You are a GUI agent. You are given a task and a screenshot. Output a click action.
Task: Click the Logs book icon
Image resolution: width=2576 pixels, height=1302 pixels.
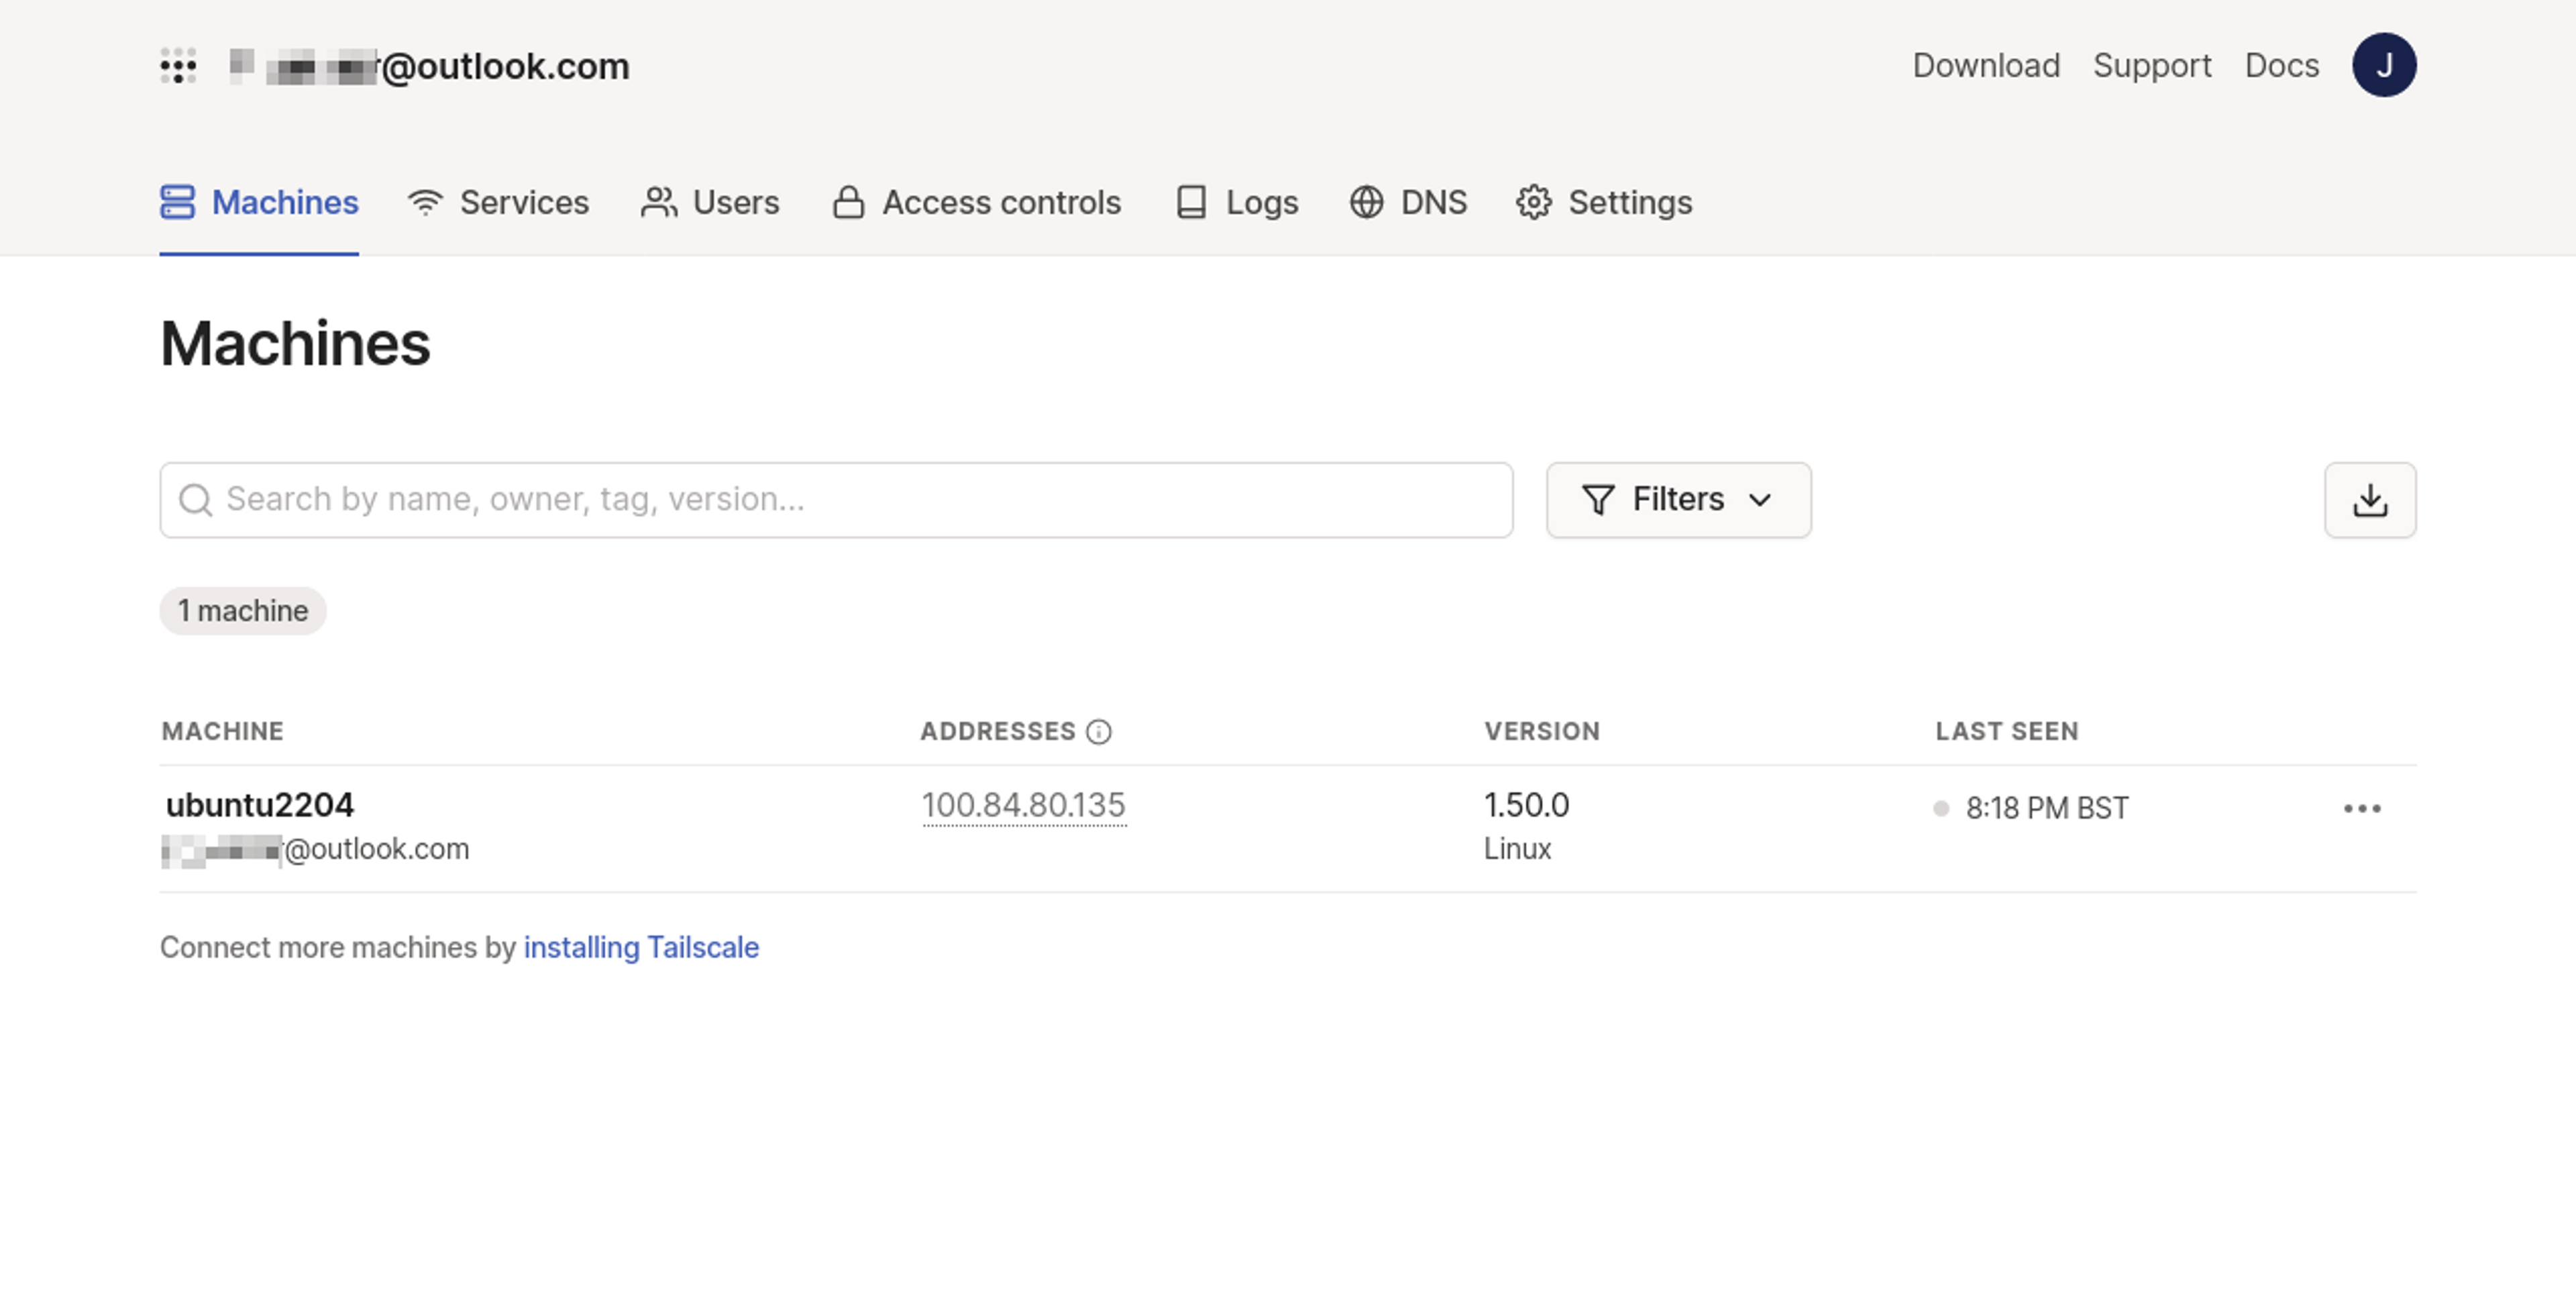(1191, 202)
